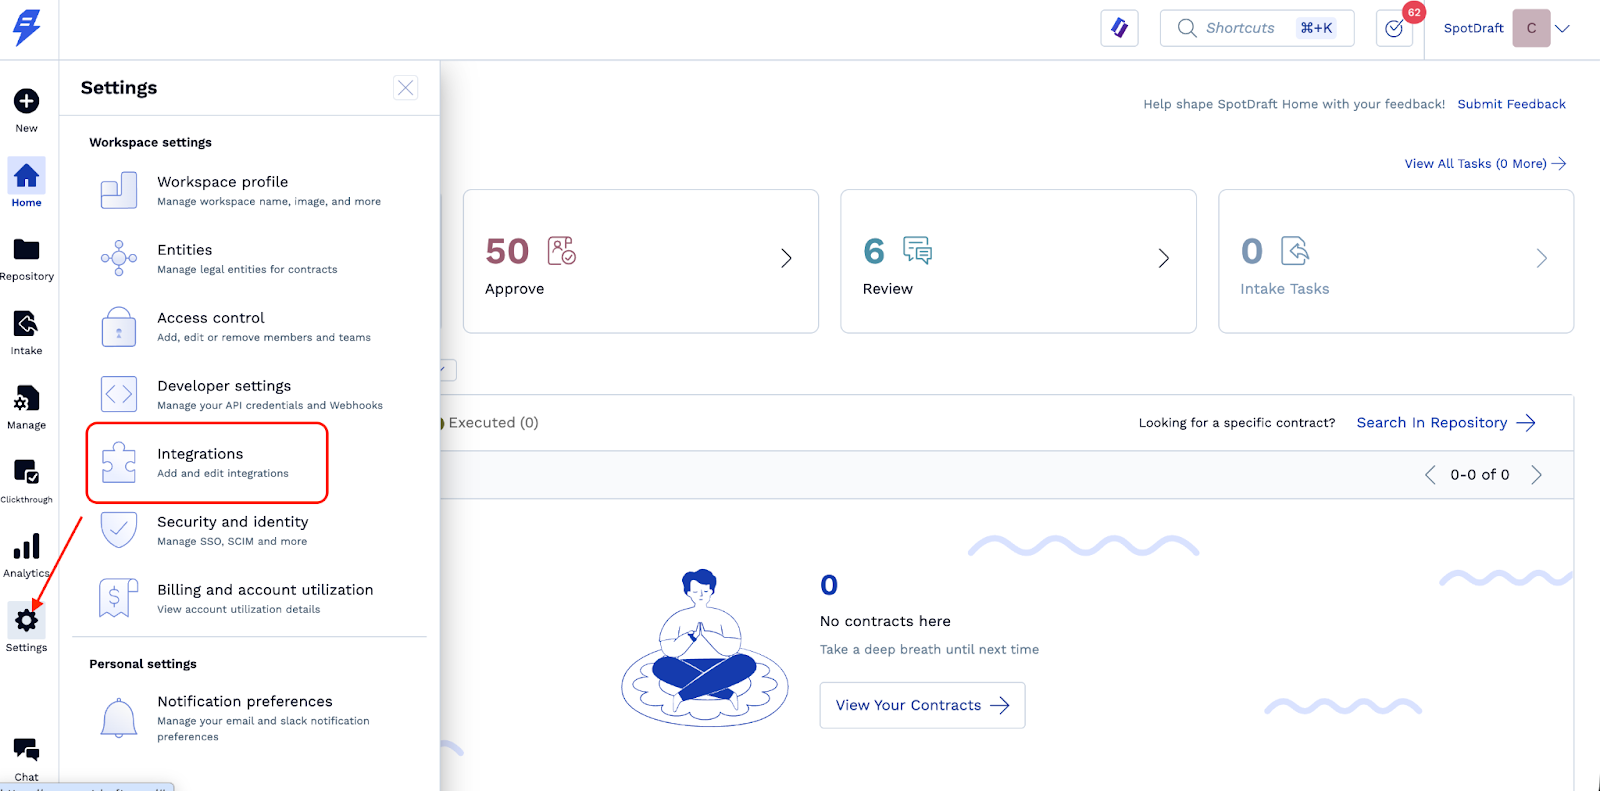Go to previous page of contracts

[1430, 475]
